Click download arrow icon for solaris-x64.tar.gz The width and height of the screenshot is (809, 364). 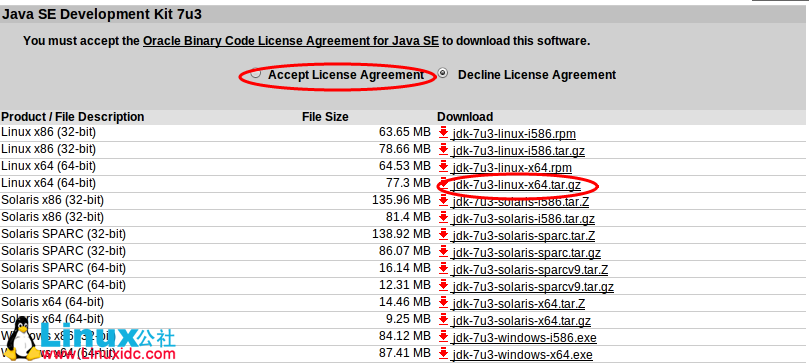coord(443,320)
